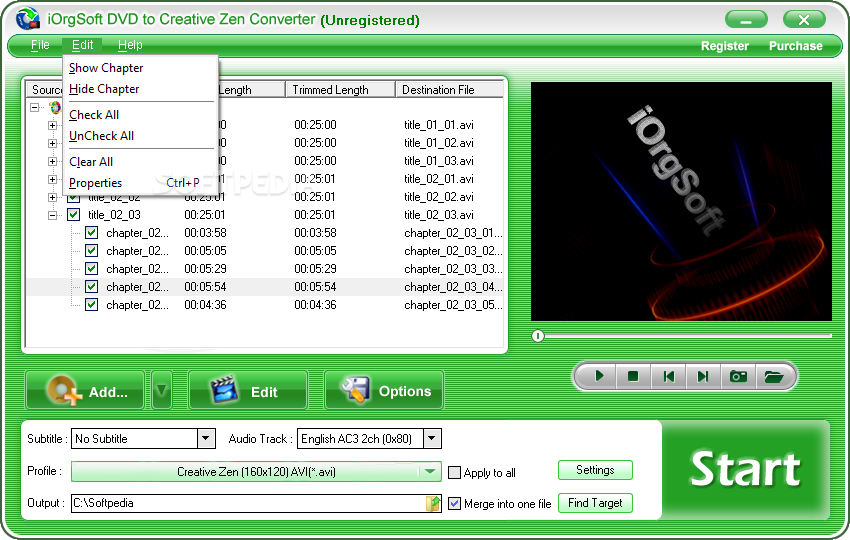Click the preview seek slider handle
The width and height of the screenshot is (850, 540).
pyautogui.click(x=538, y=336)
